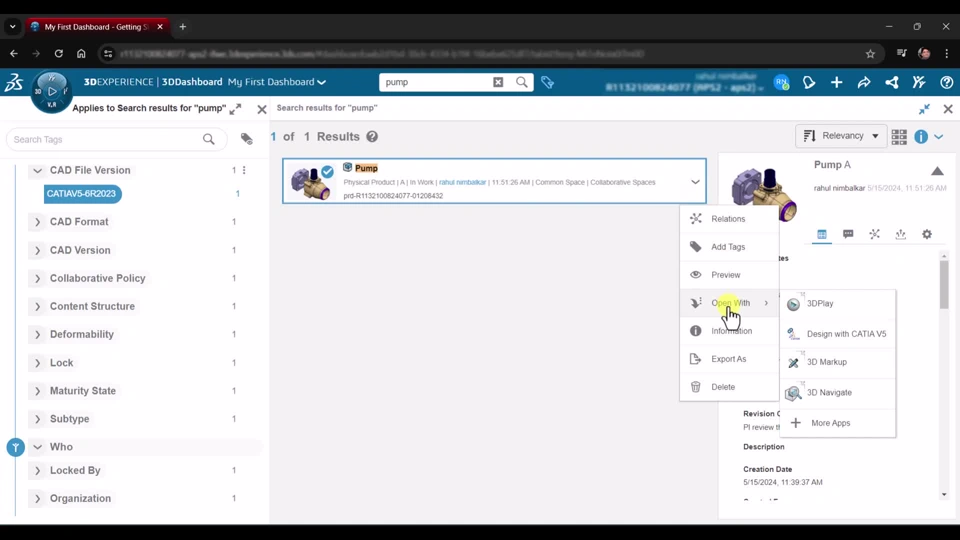Expand the Maturity State tag group
The height and width of the screenshot is (540, 960).
(38, 391)
